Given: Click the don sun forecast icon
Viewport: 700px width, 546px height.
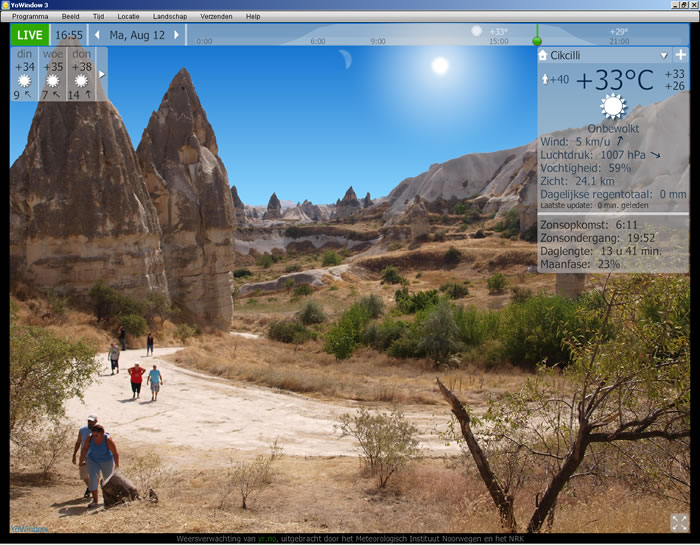Looking at the screenshot, I should pyautogui.click(x=81, y=81).
